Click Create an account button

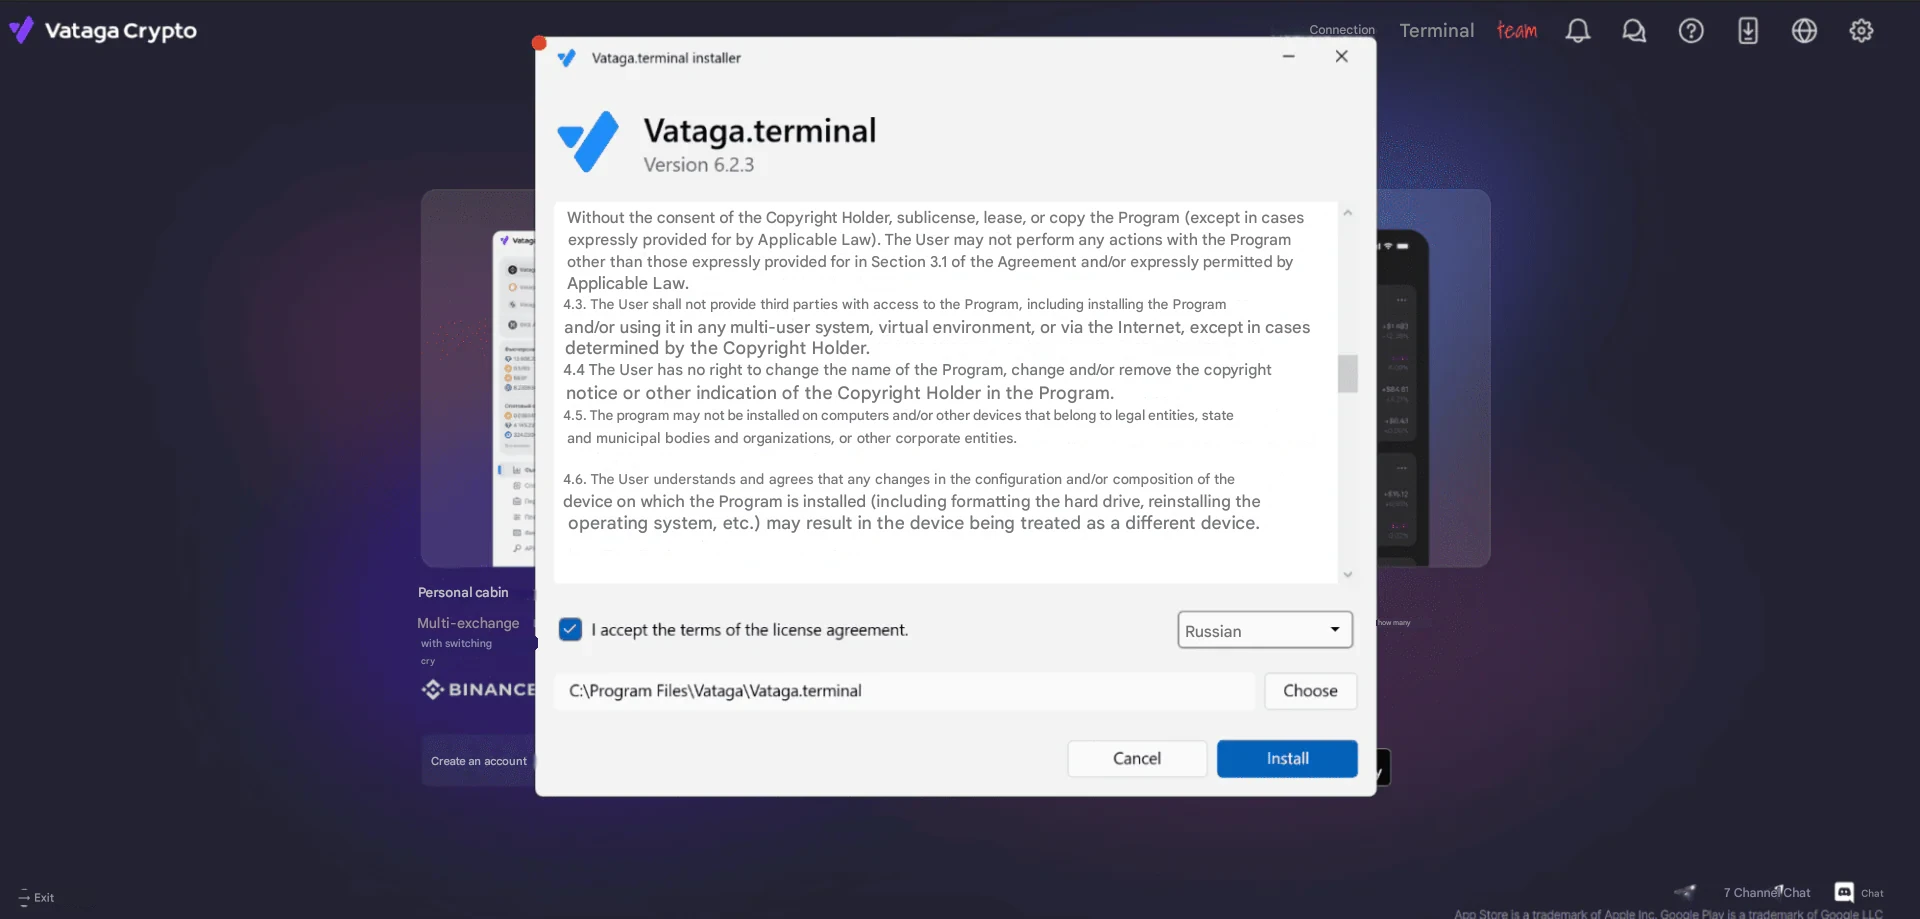479,761
